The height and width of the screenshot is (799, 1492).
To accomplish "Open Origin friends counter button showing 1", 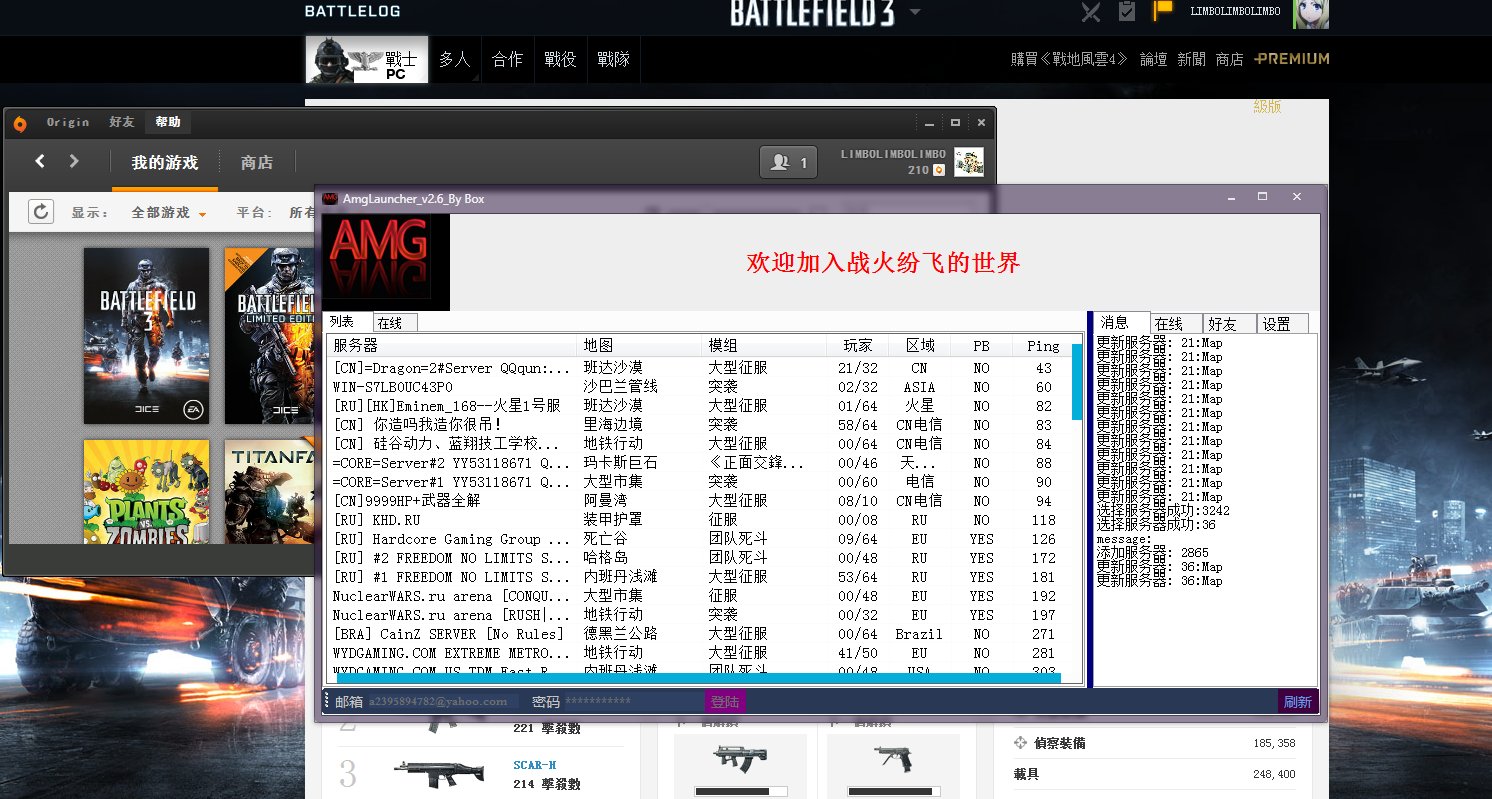I will (x=789, y=163).
